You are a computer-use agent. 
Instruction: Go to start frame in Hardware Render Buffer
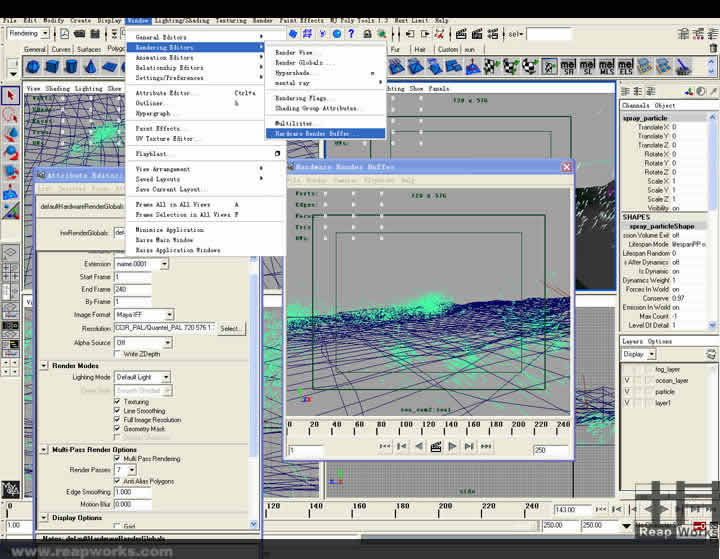click(385, 446)
